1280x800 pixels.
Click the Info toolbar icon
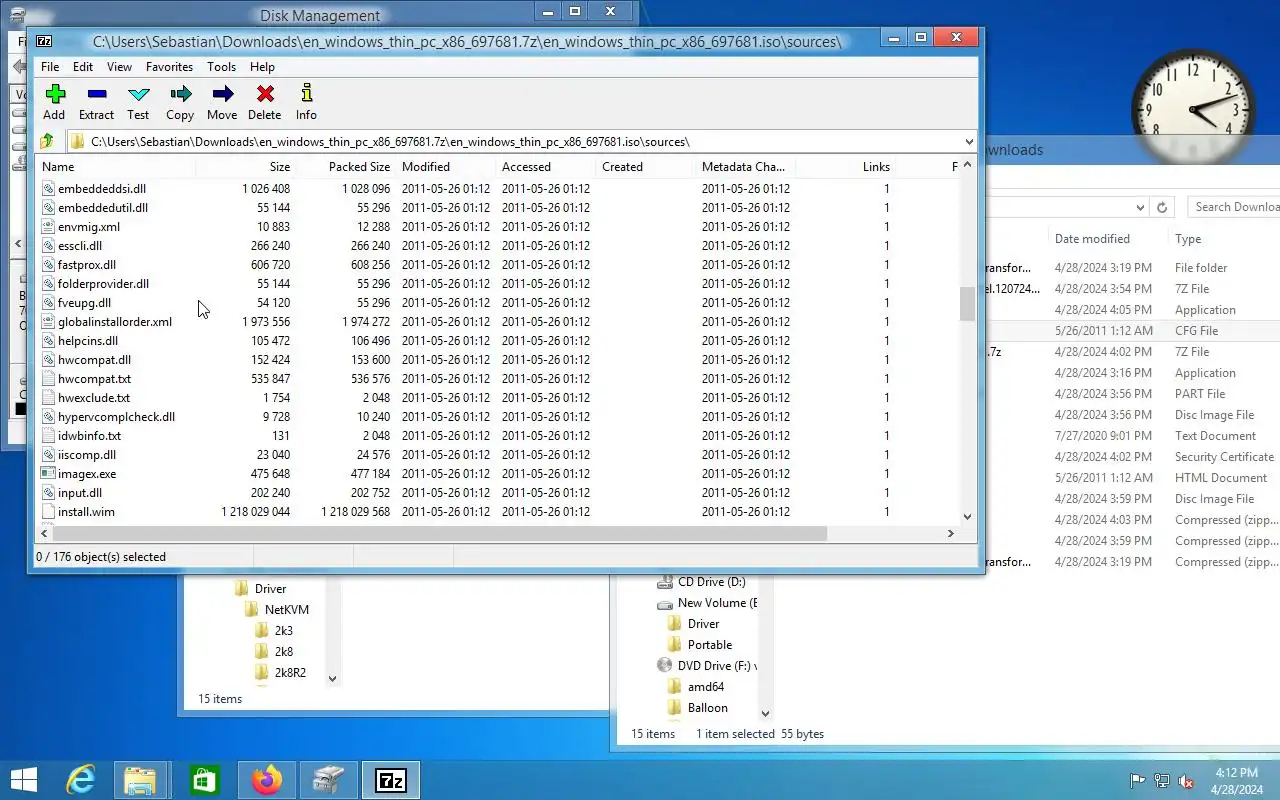click(x=307, y=93)
